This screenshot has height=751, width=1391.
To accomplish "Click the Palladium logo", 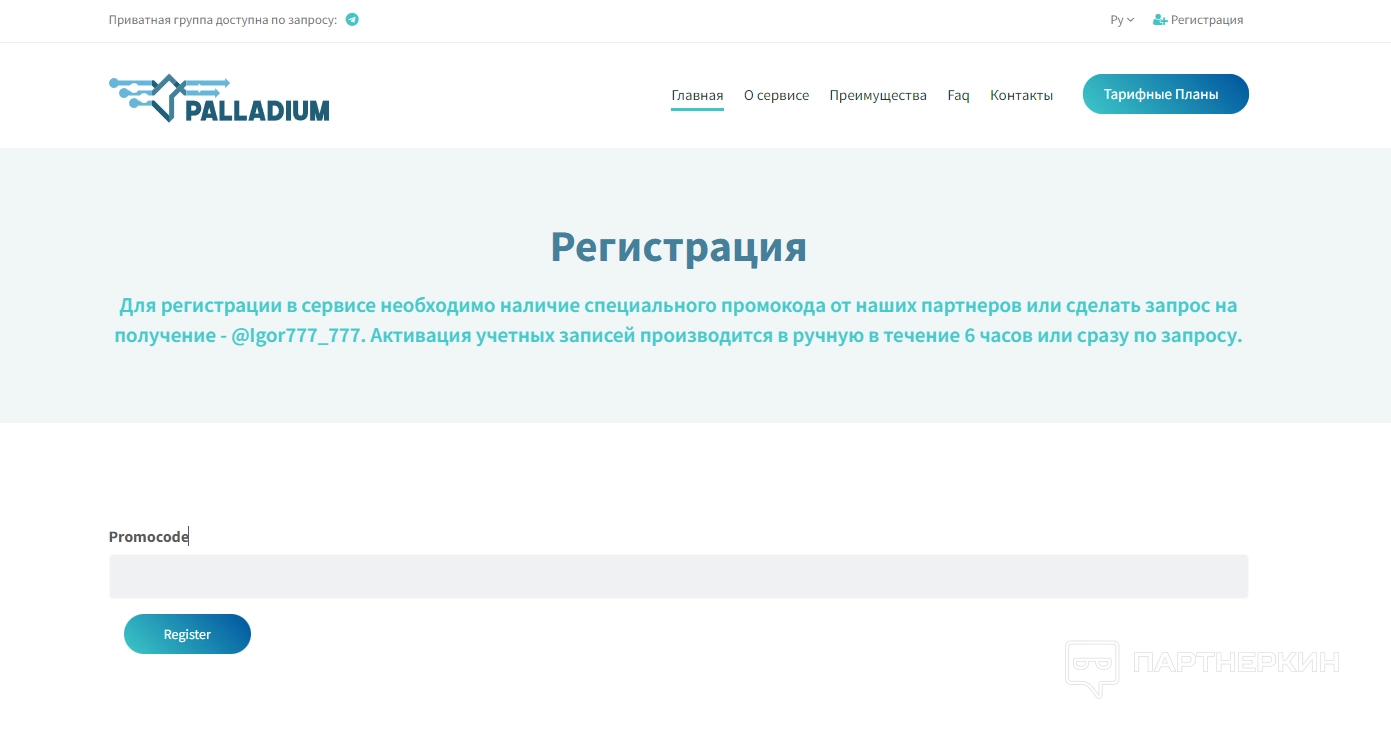I will 219,99.
